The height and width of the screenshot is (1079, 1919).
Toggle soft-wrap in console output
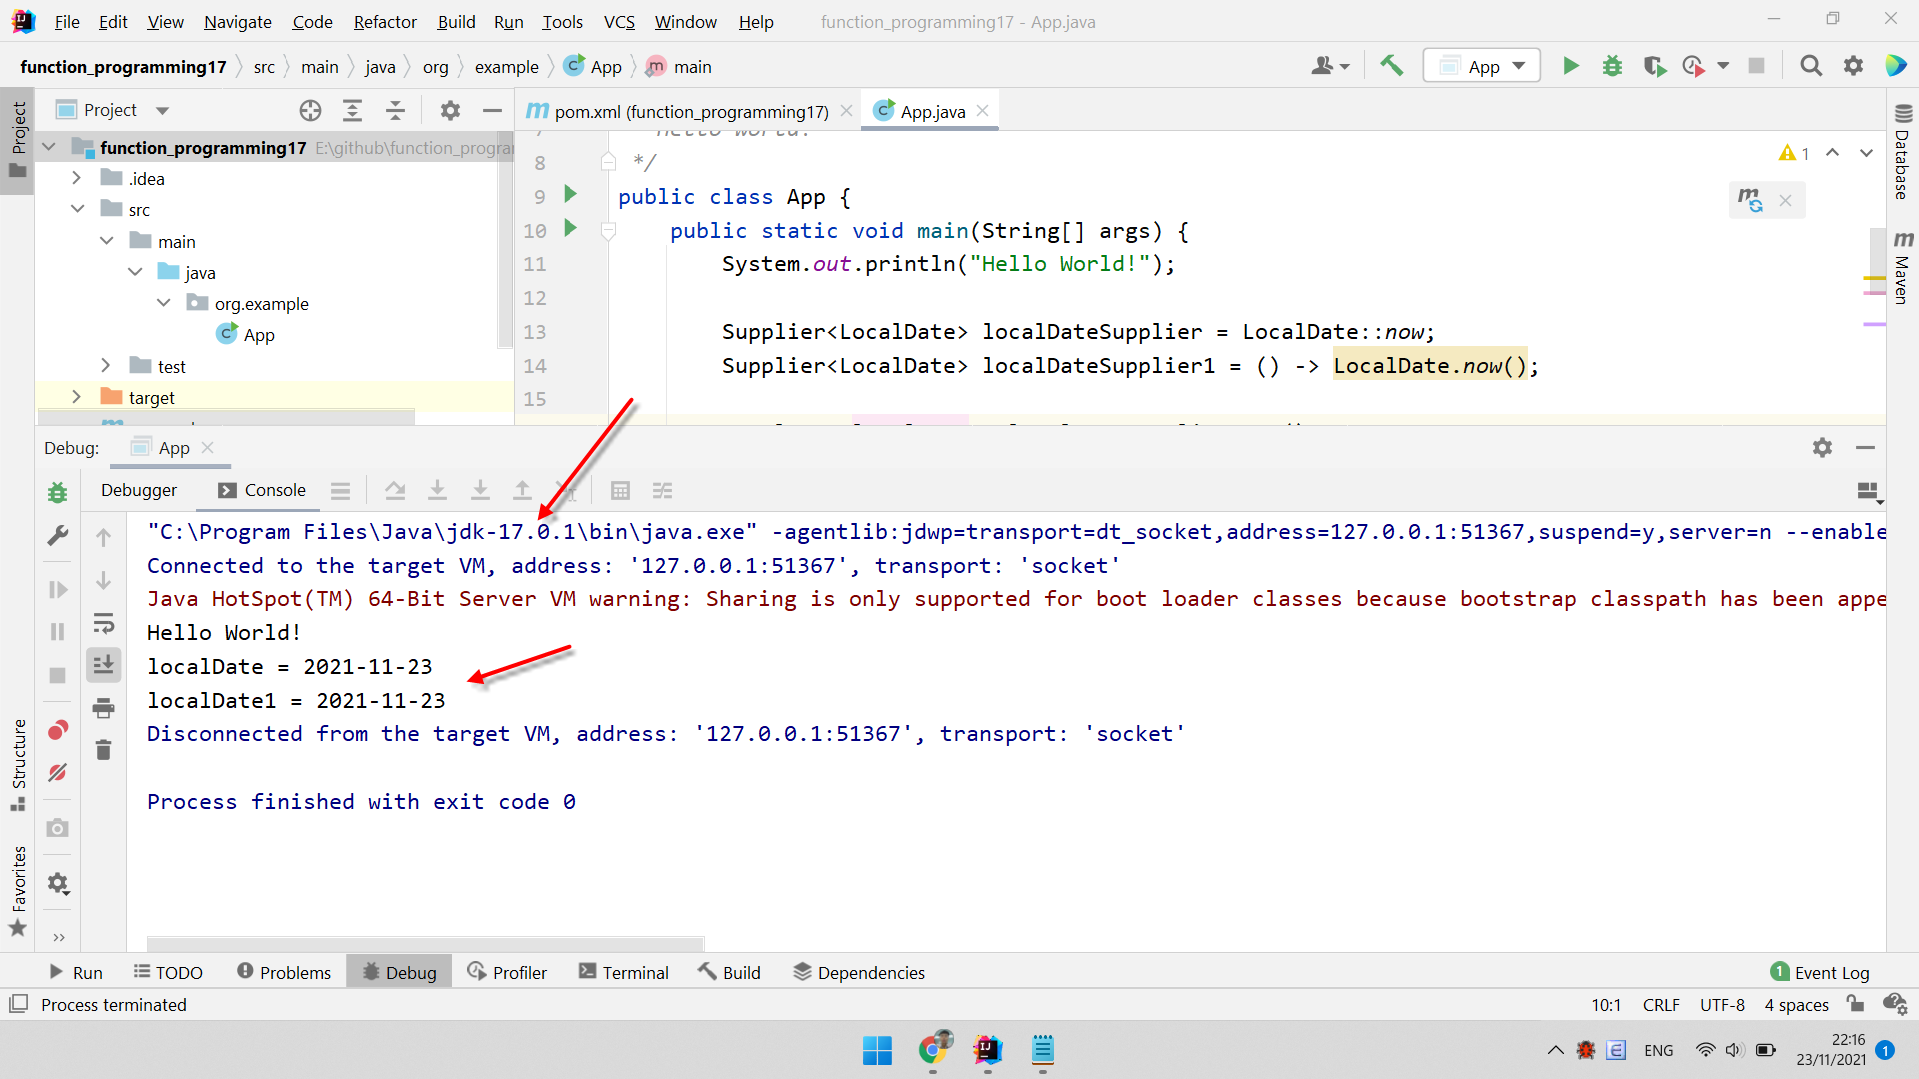click(103, 623)
